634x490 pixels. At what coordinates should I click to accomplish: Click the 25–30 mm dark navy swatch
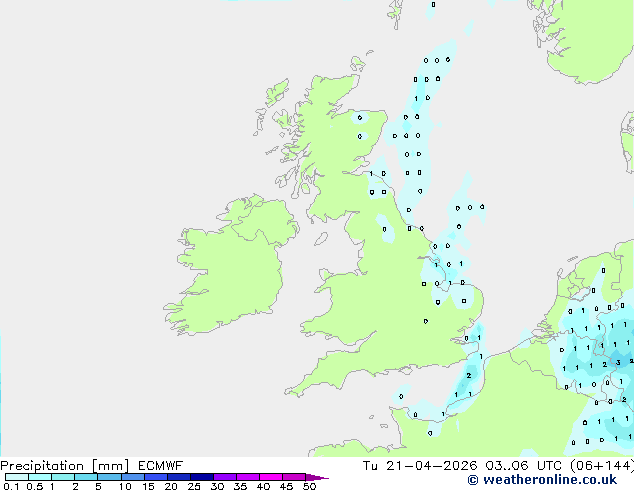coord(202,477)
